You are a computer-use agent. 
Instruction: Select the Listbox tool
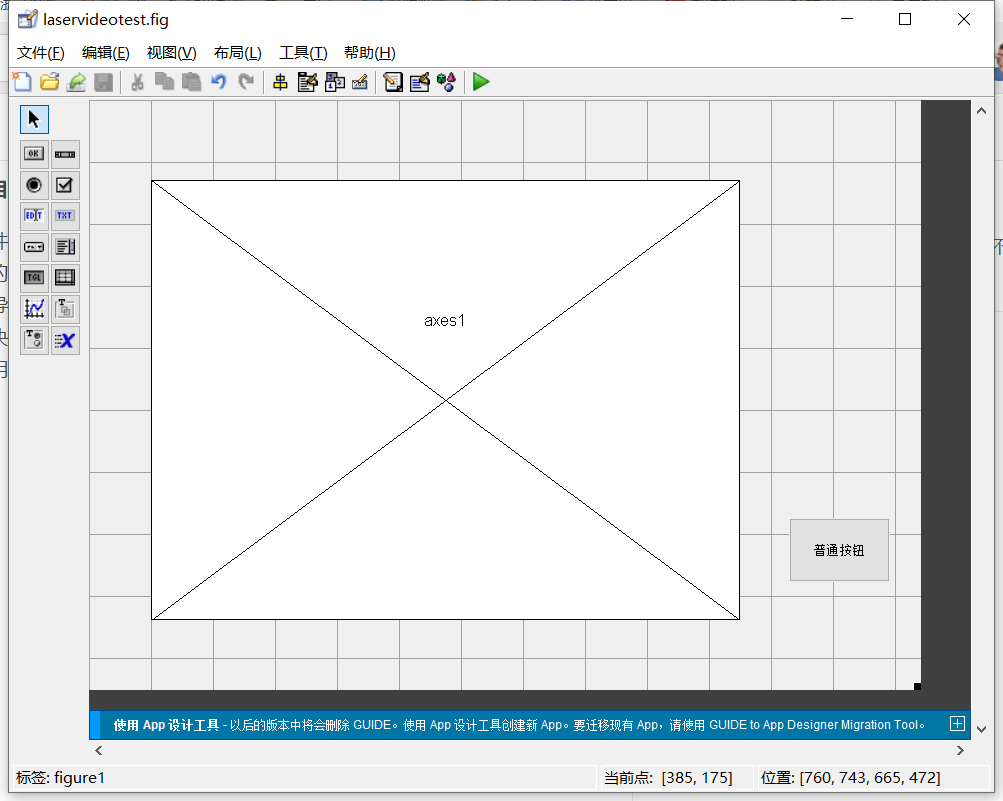tap(65, 246)
